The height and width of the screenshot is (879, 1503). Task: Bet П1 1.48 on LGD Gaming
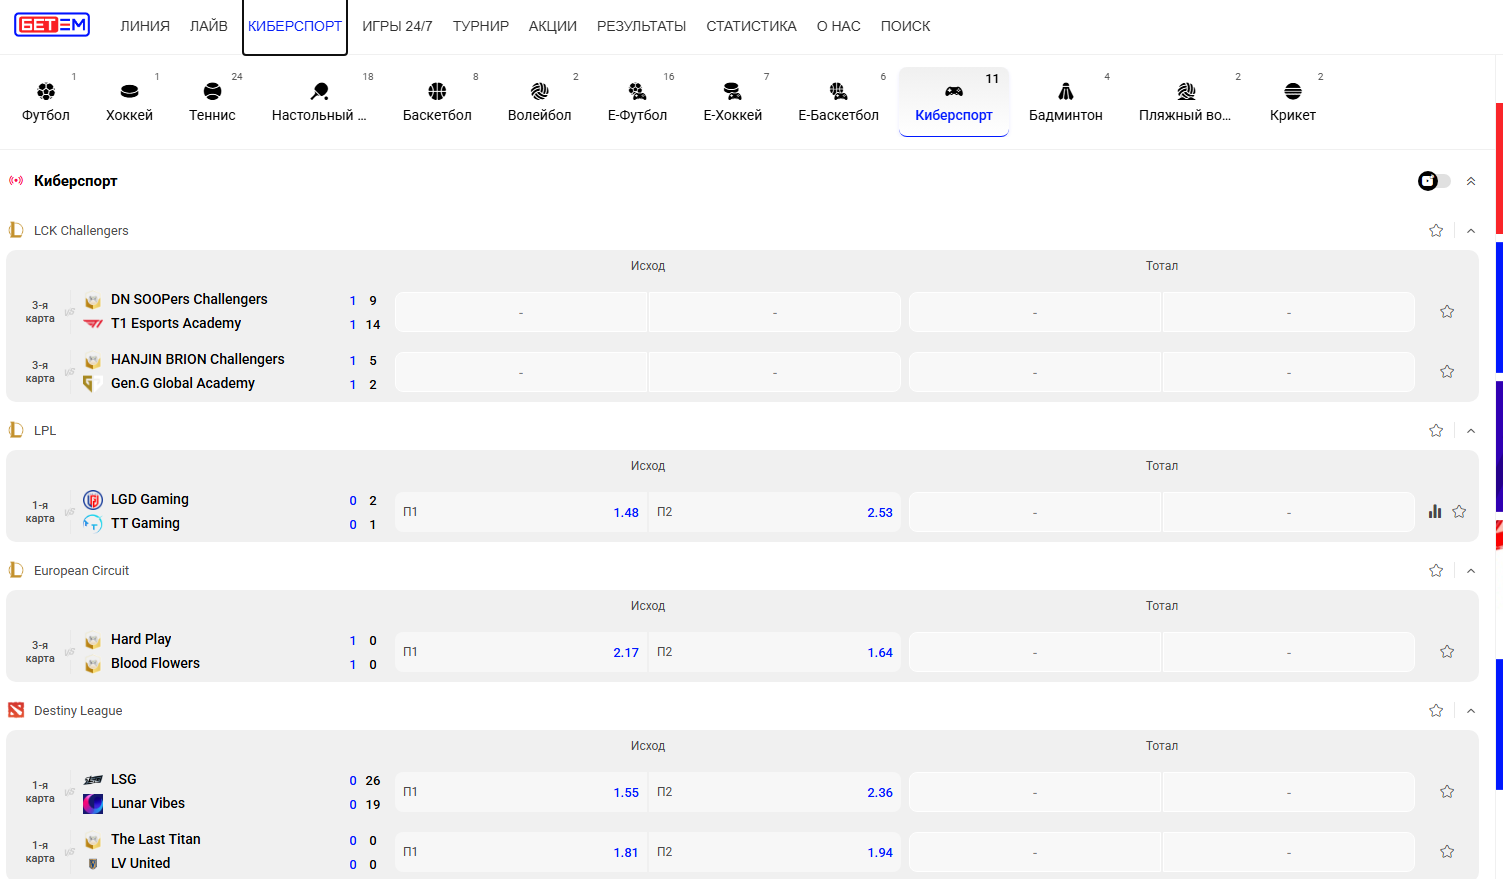tap(521, 512)
